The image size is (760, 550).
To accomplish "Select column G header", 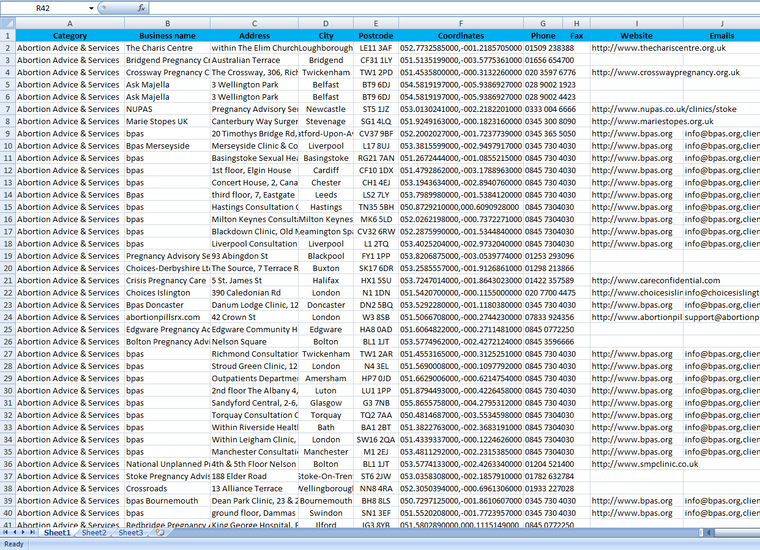I will 543,23.
